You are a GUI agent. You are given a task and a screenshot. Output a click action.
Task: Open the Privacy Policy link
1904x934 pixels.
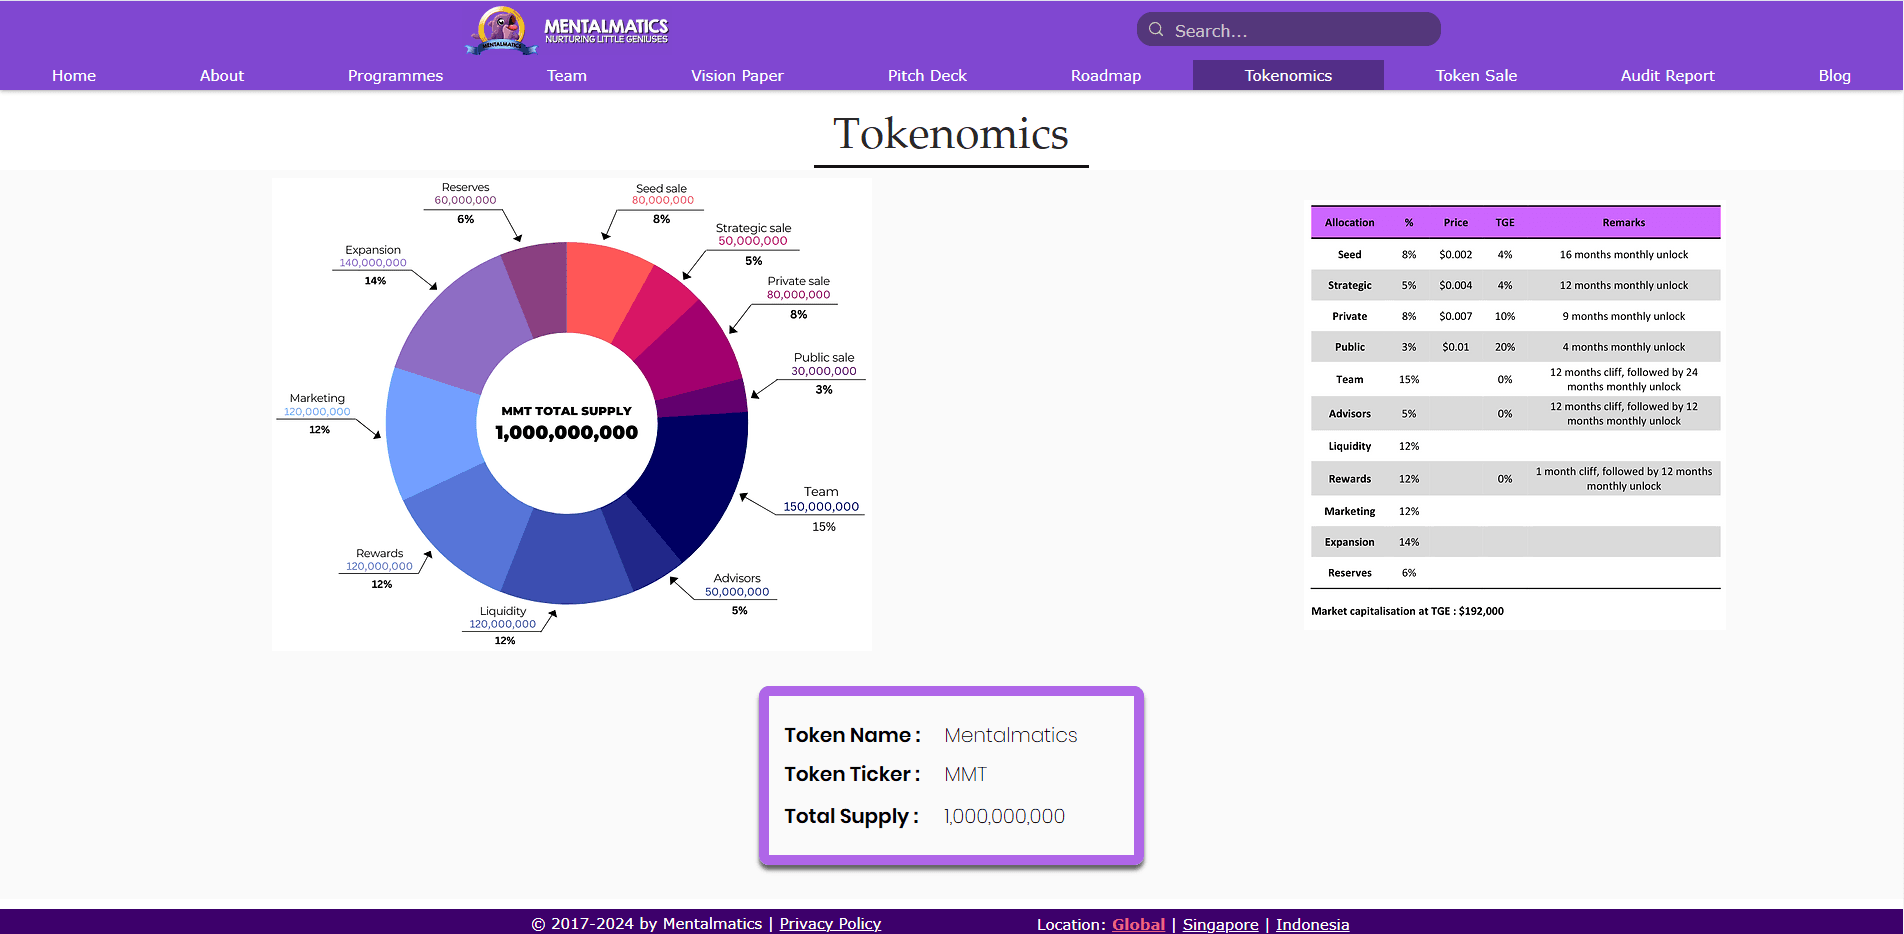(830, 924)
